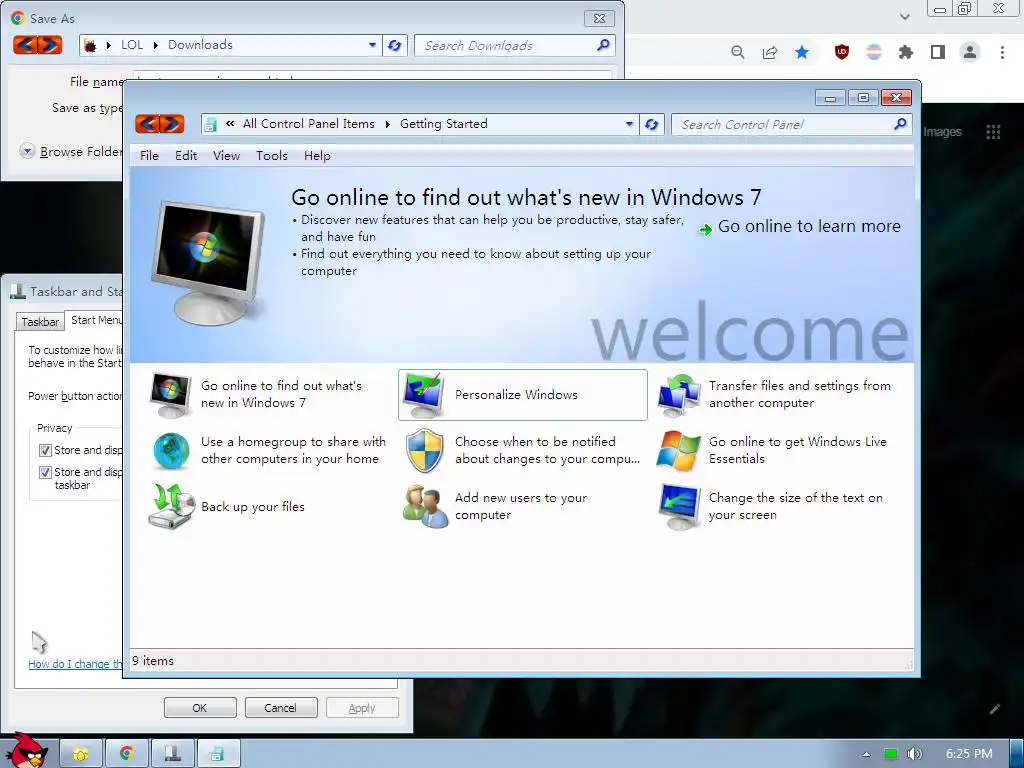The width and height of the screenshot is (1024, 768).
Task: Open the Personalize Windows item
Action: (x=522, y=394)
